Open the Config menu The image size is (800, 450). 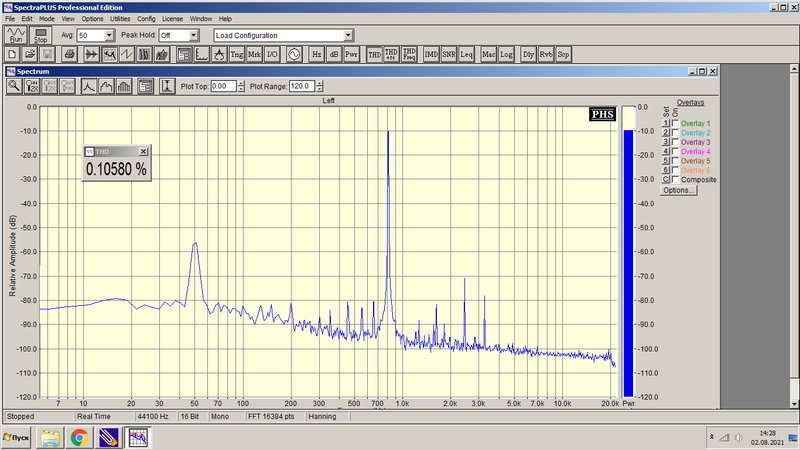point(146,18)
